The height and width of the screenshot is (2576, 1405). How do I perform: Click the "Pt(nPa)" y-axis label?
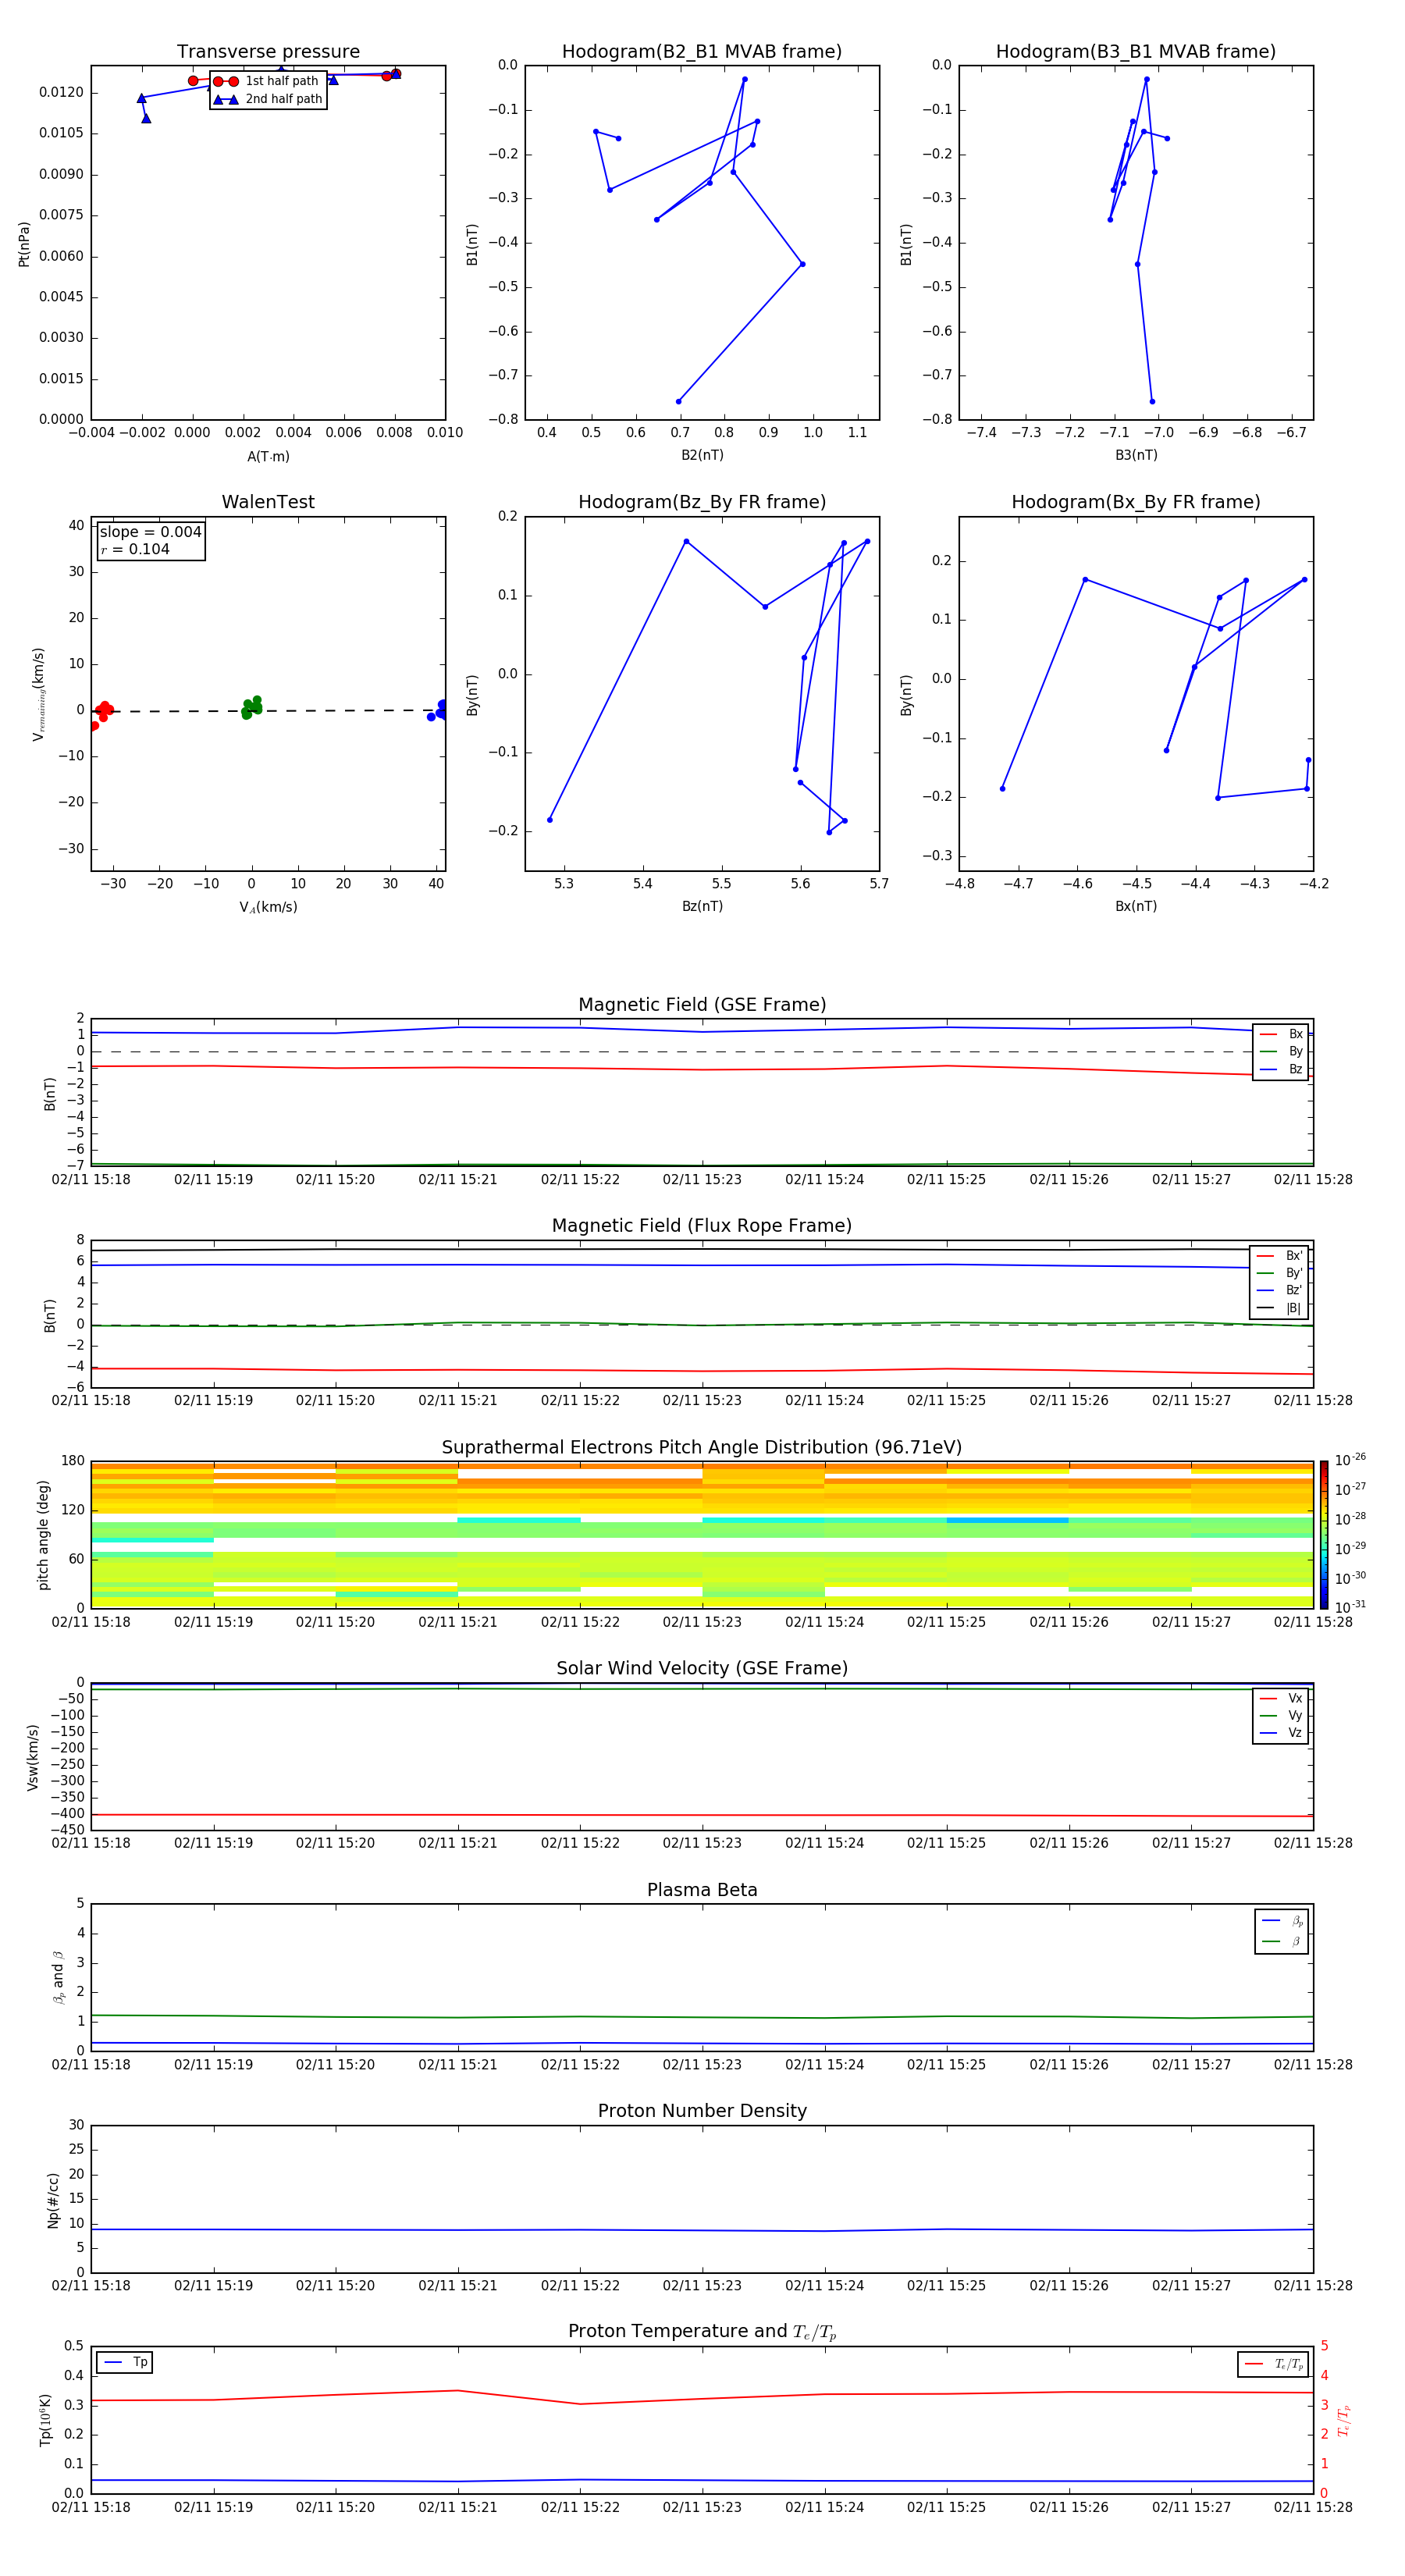pos(24,243)
